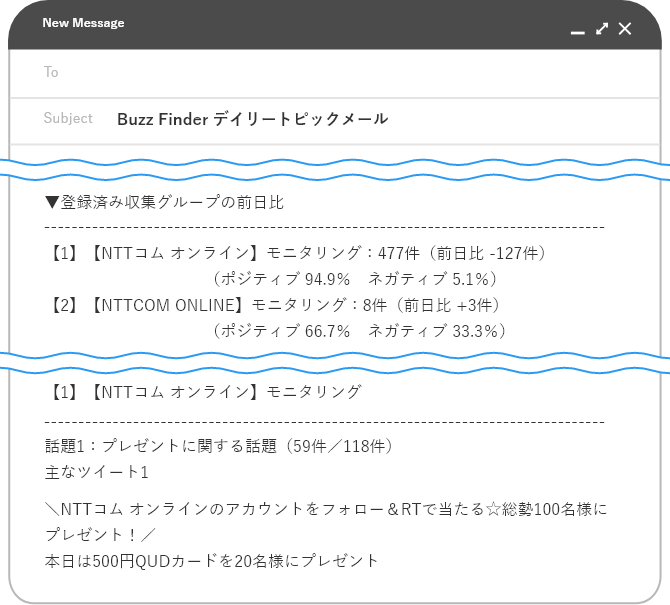670x605 pixels.
Task: Click the 【1】NTTコム オンライン モニタリング section header
Action: click(x=205, y=392)
